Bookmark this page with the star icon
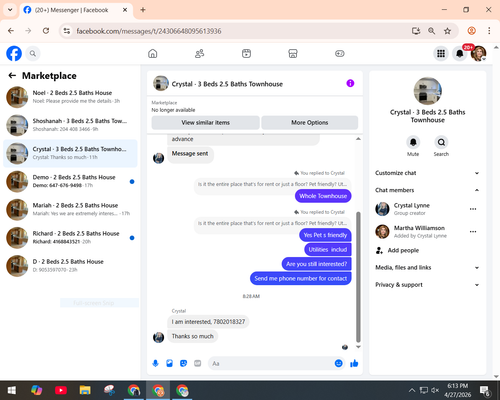 [x=447, y=31]
